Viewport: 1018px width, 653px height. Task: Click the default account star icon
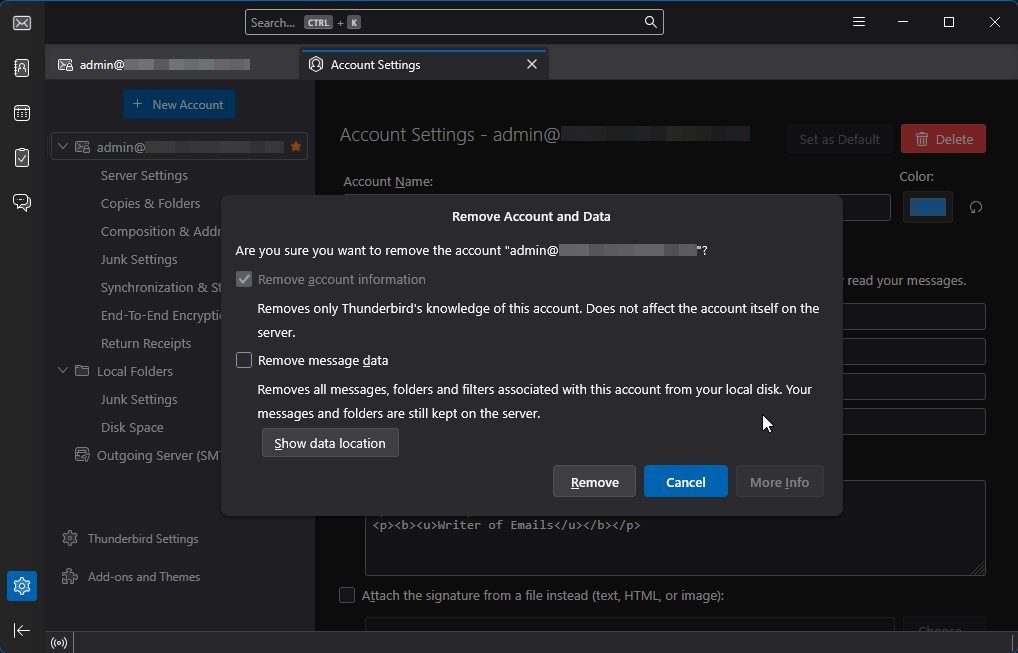(296, 146)
